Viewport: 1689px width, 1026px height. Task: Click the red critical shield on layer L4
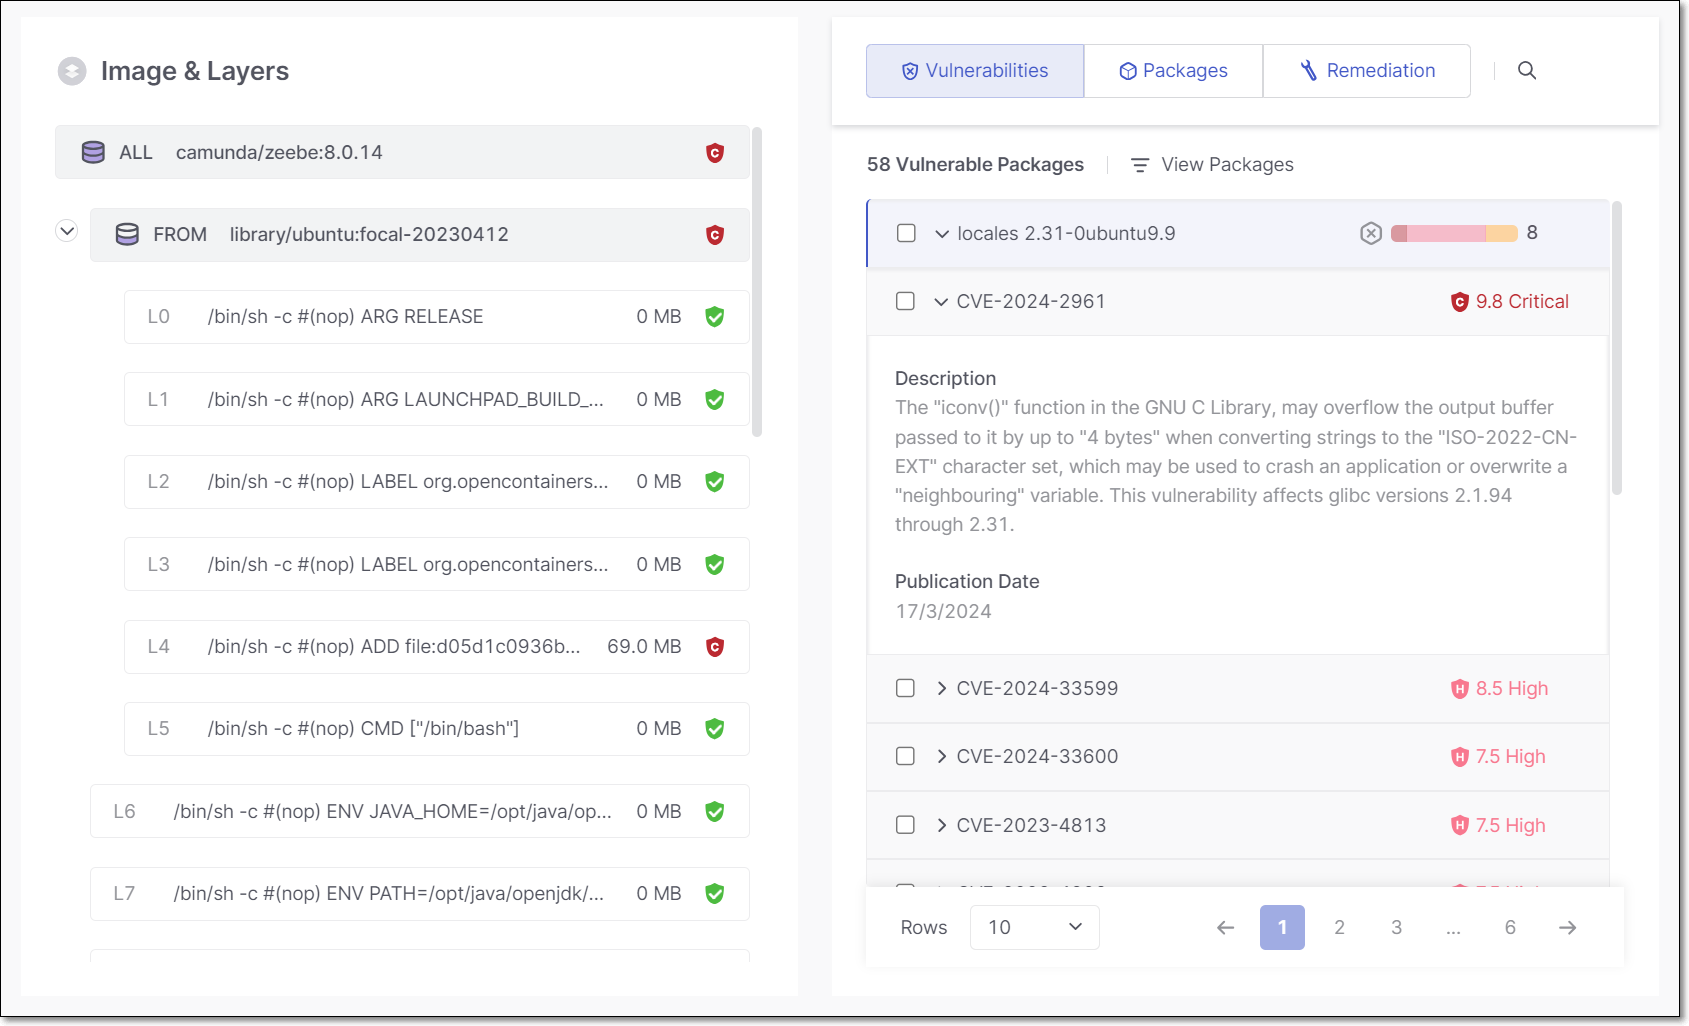pos(715,647)
